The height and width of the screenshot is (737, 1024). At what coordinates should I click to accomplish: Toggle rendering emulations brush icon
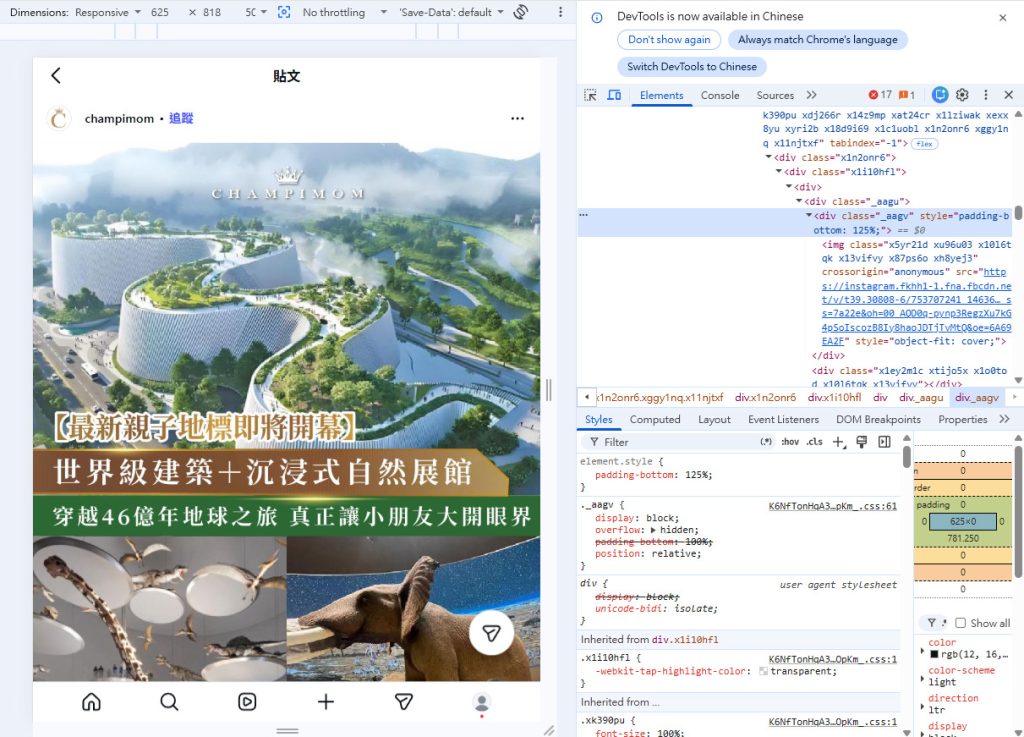[861, 442]
